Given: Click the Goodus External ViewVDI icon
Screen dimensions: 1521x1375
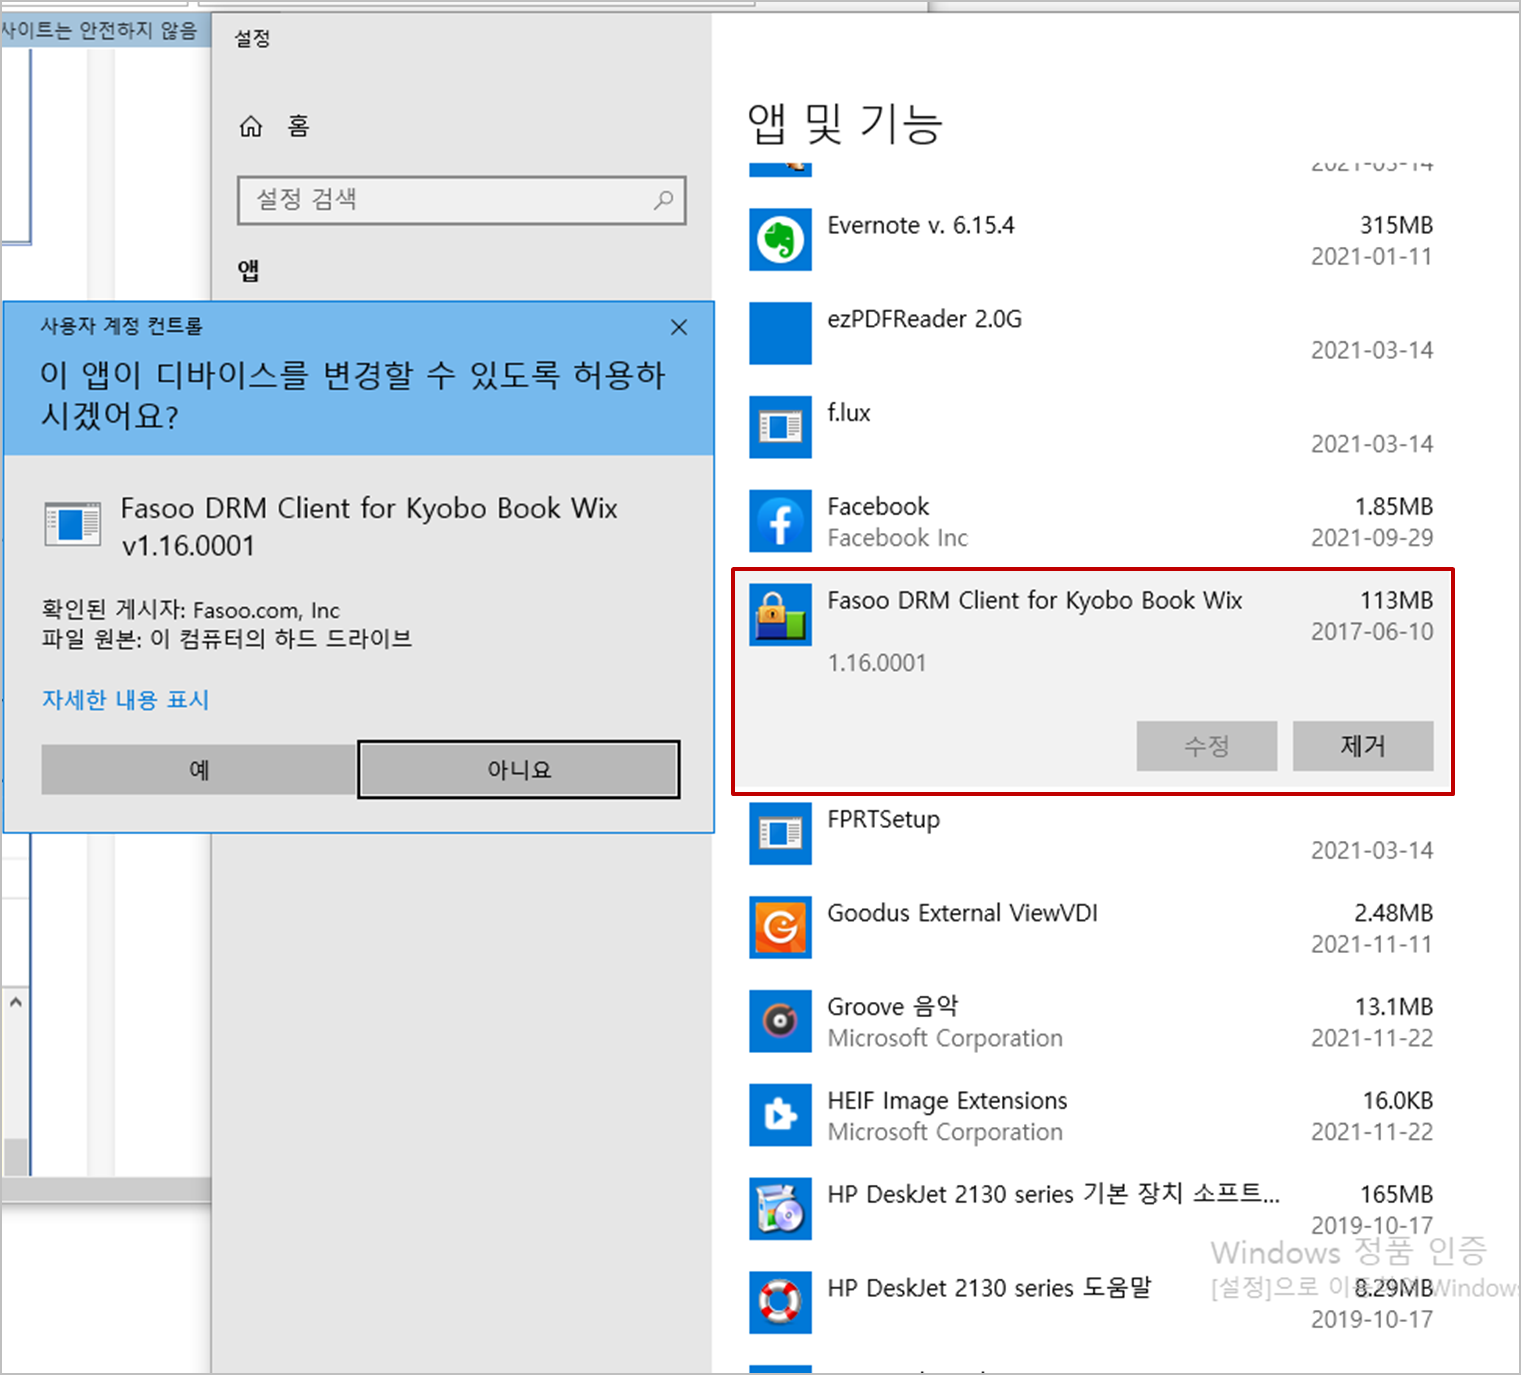Looking at the screenshot, I should pos(780,927).
